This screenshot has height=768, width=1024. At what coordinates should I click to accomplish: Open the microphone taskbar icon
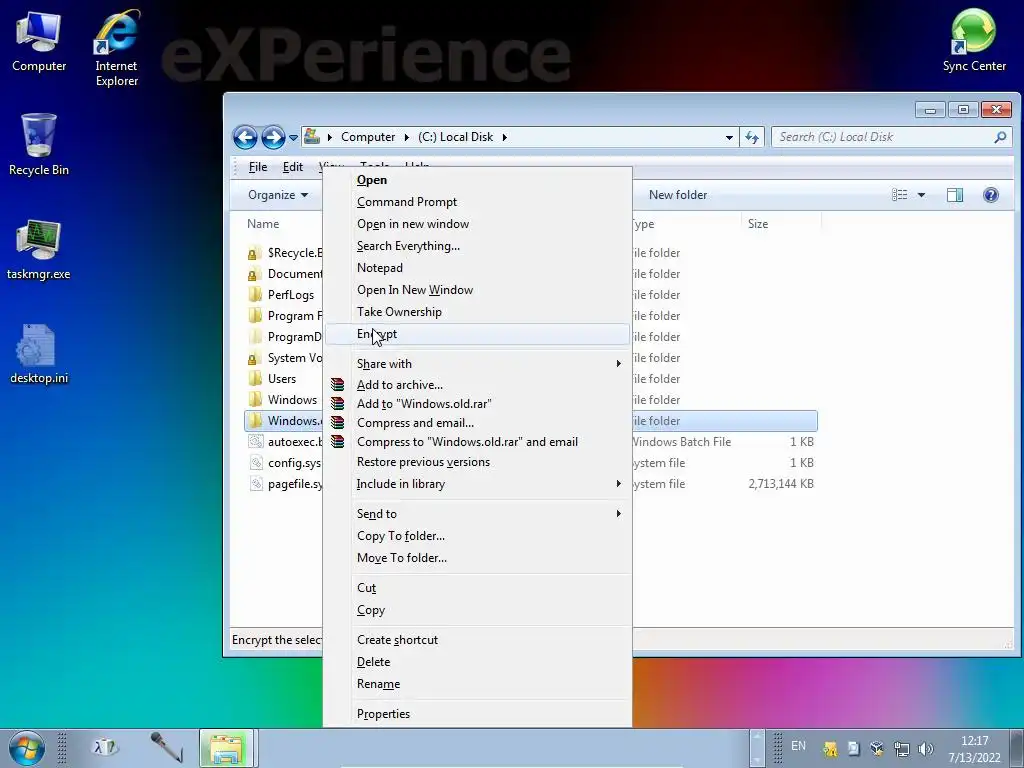point(165,746)
